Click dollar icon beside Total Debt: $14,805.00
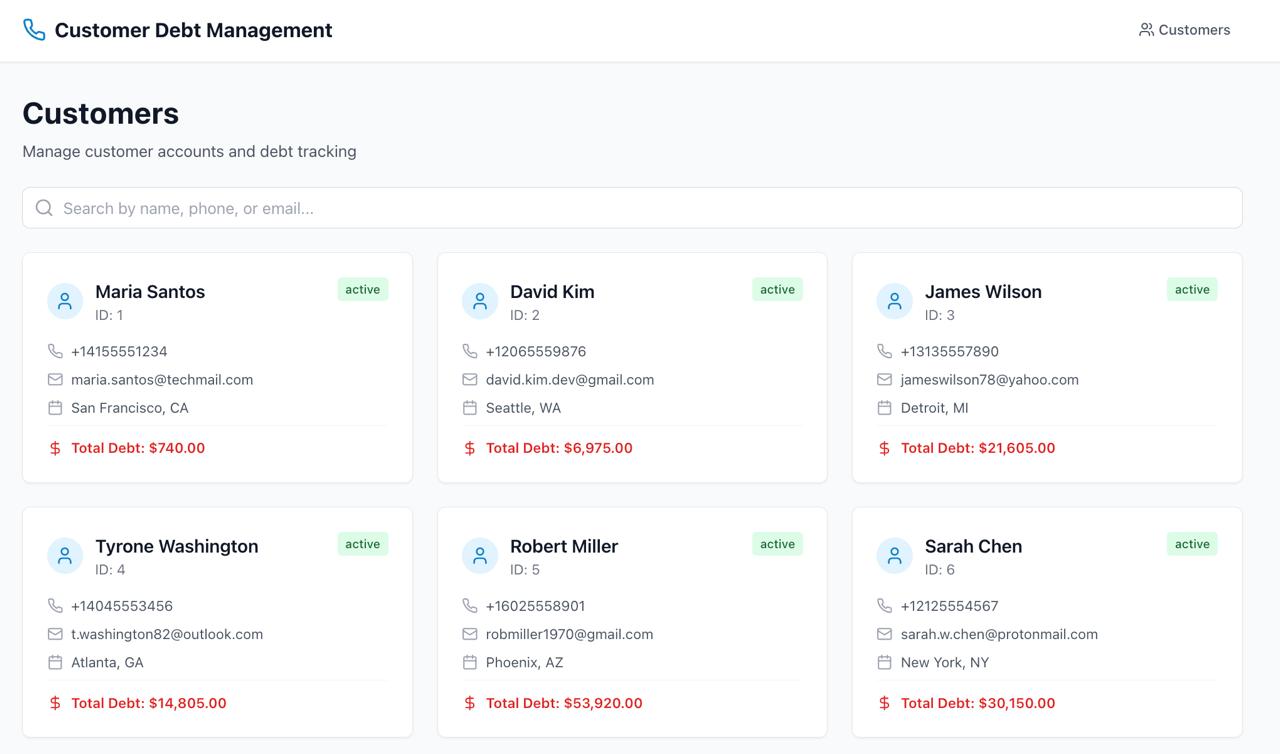The image size is (1280, 754). [55, 703]
